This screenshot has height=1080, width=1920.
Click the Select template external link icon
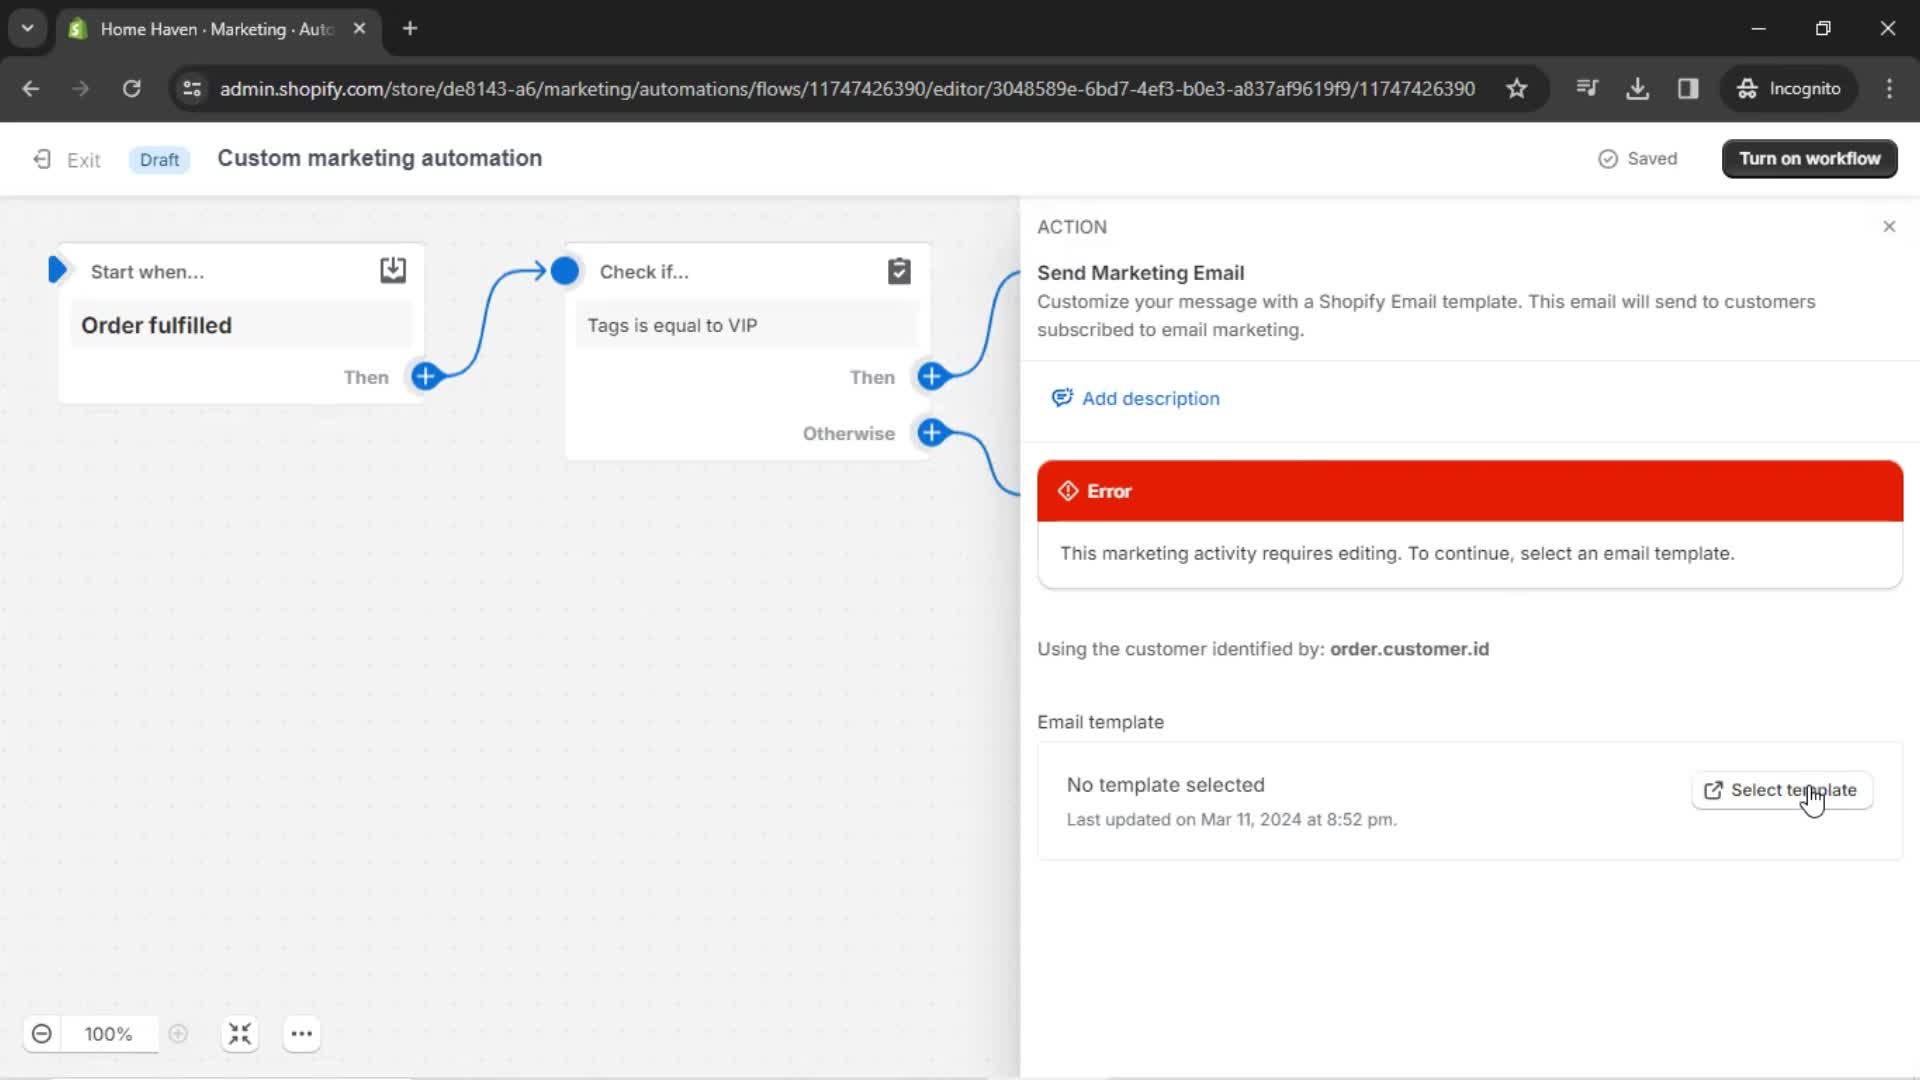[1714, 789]
